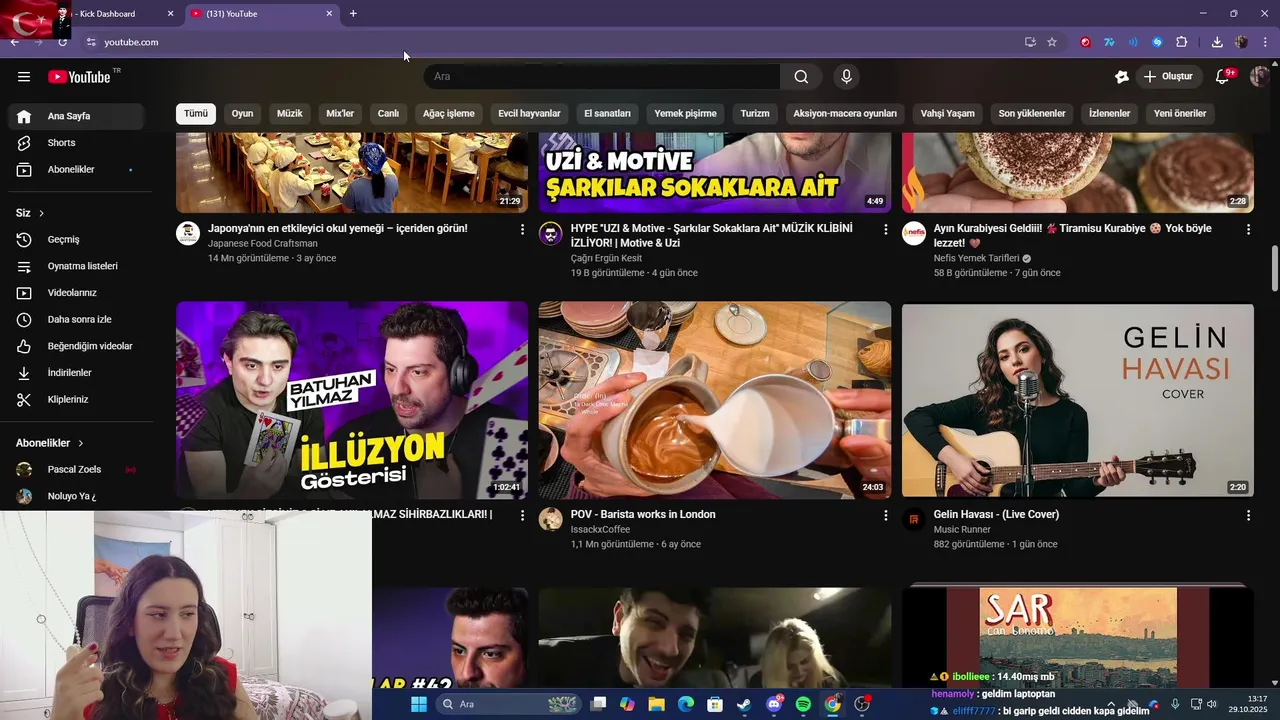Open the YouTube hamburger guide menu
This screenshot has height=720, width=1280.
24,77
